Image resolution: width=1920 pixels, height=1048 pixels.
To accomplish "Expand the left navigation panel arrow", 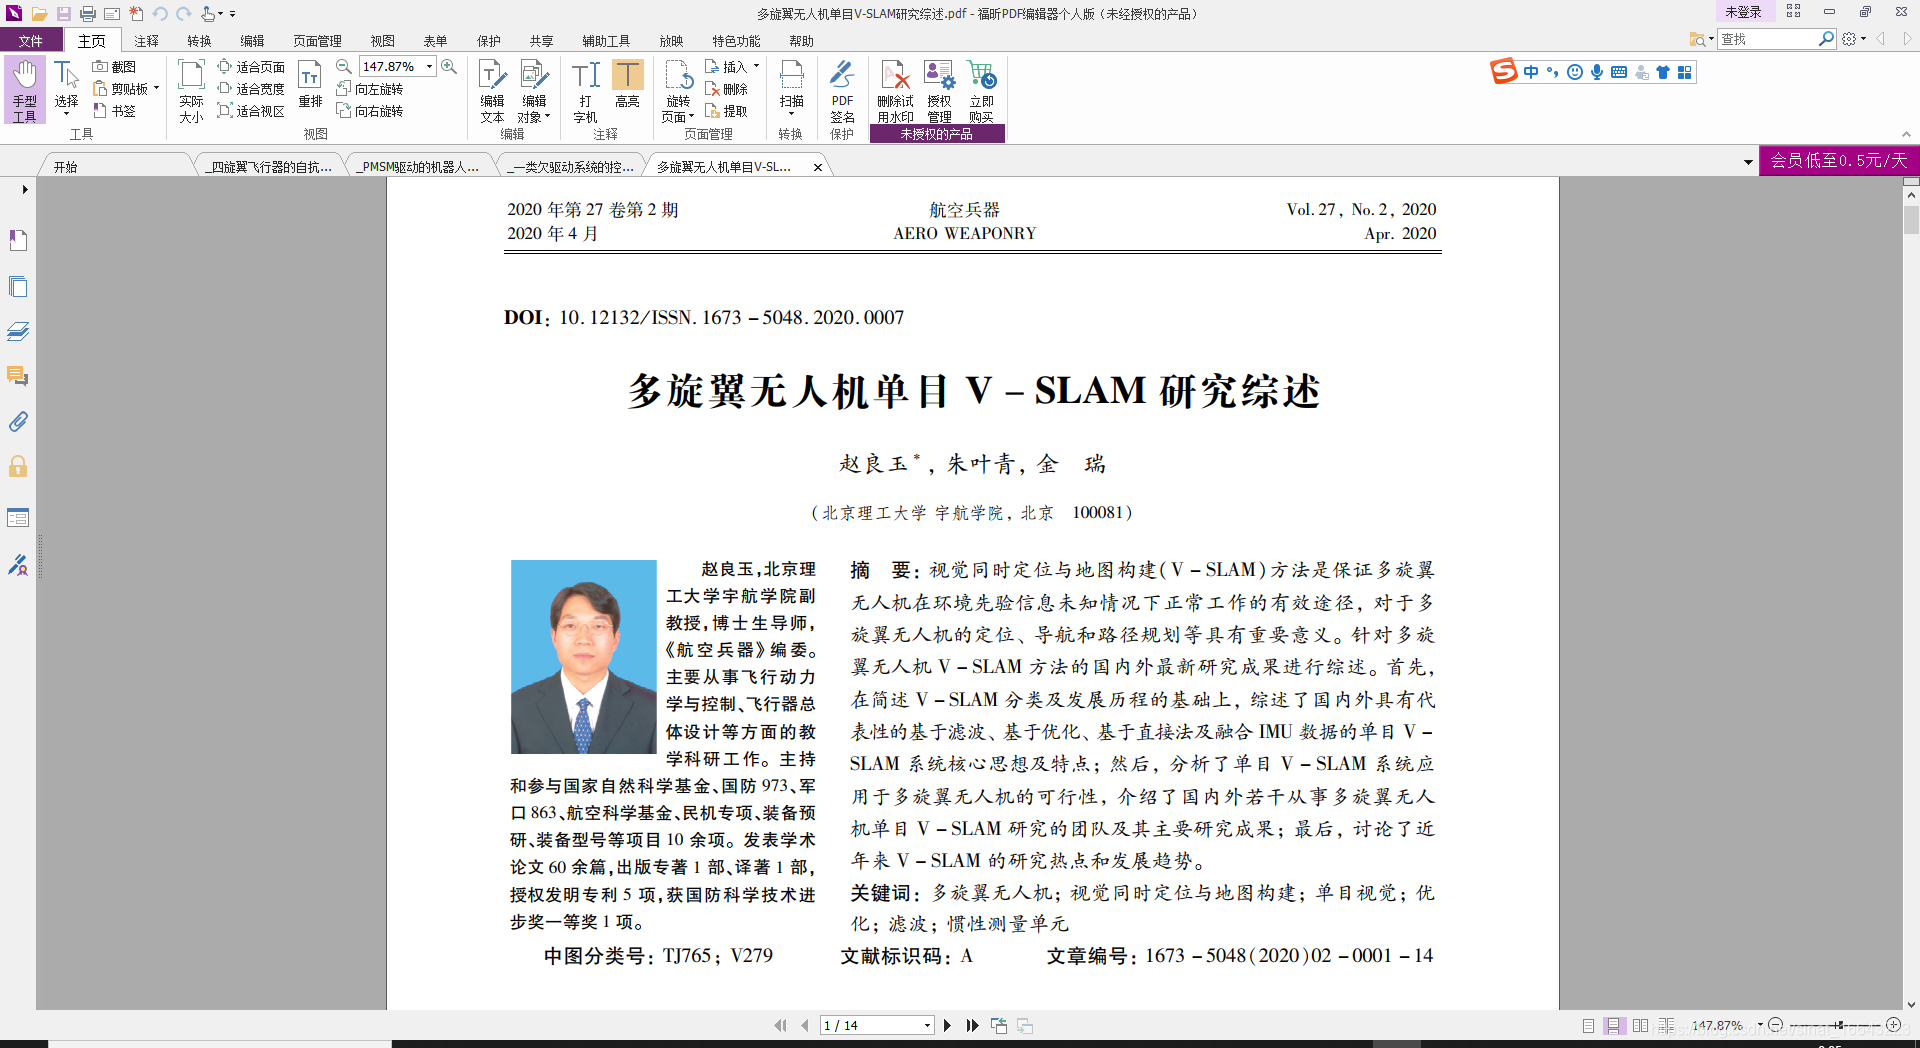I will (x=25, y=189).
